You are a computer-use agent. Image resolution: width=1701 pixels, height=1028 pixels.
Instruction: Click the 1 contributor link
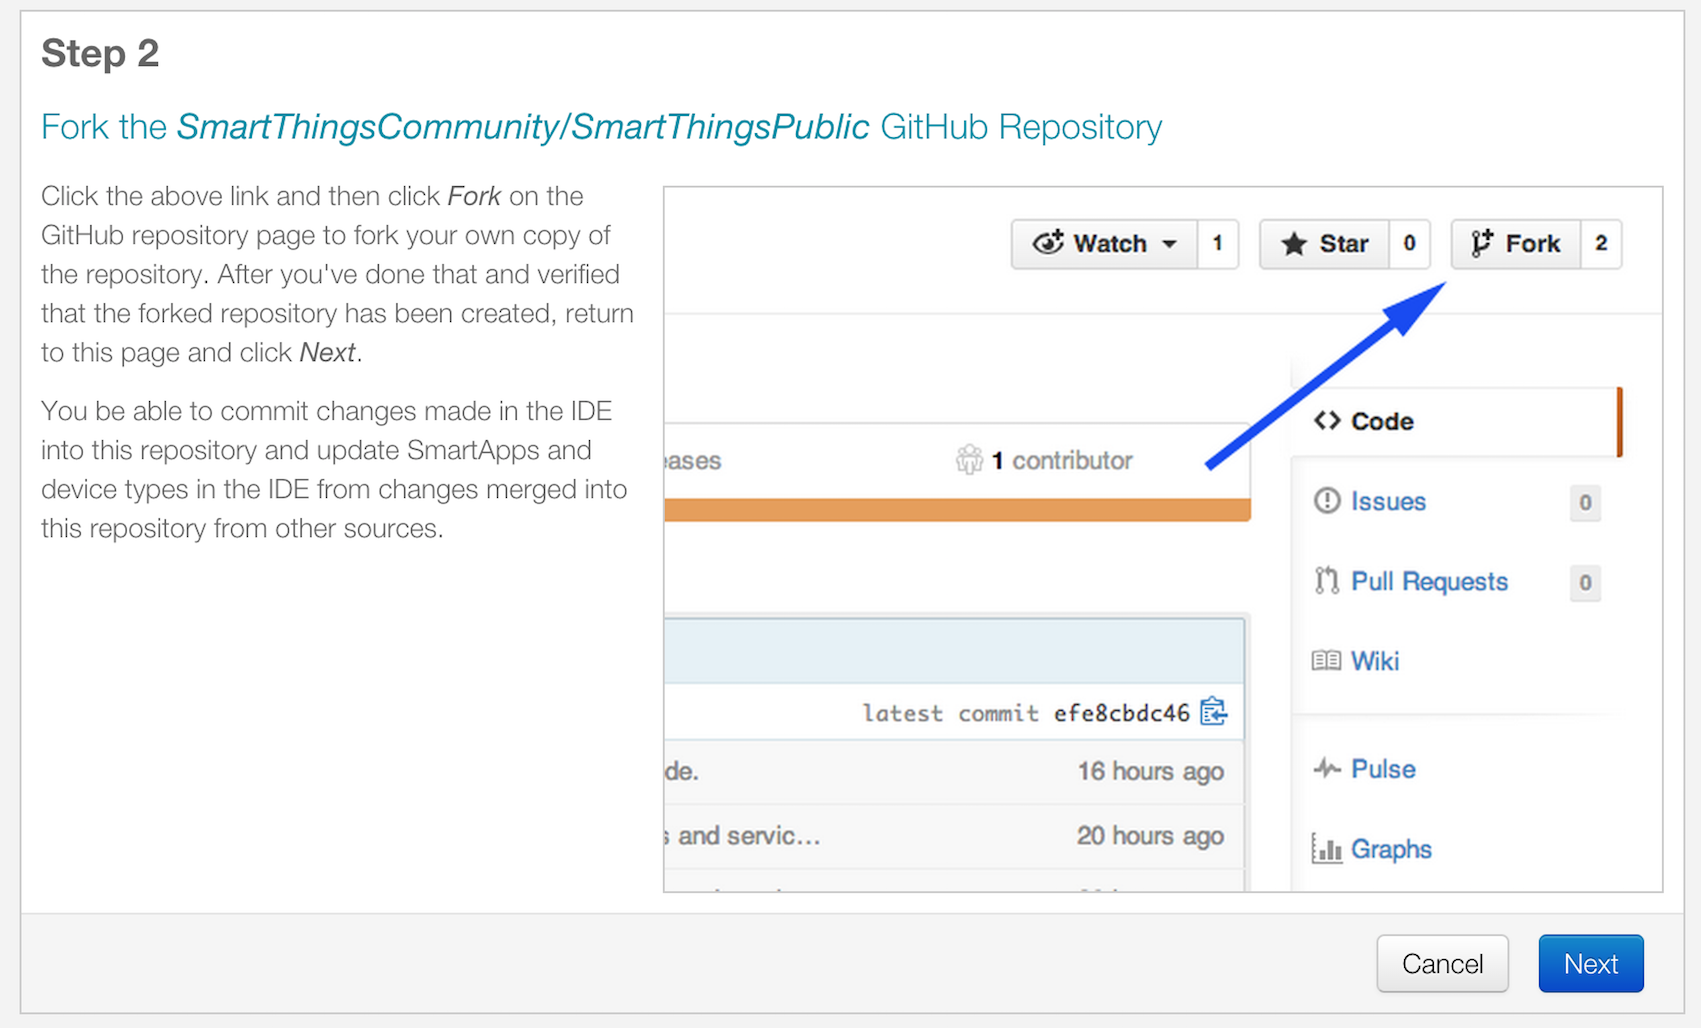click(1062, 461)
